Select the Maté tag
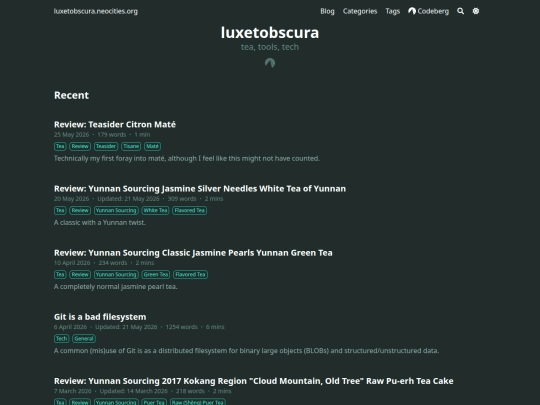540x405 pixels. 152,146
